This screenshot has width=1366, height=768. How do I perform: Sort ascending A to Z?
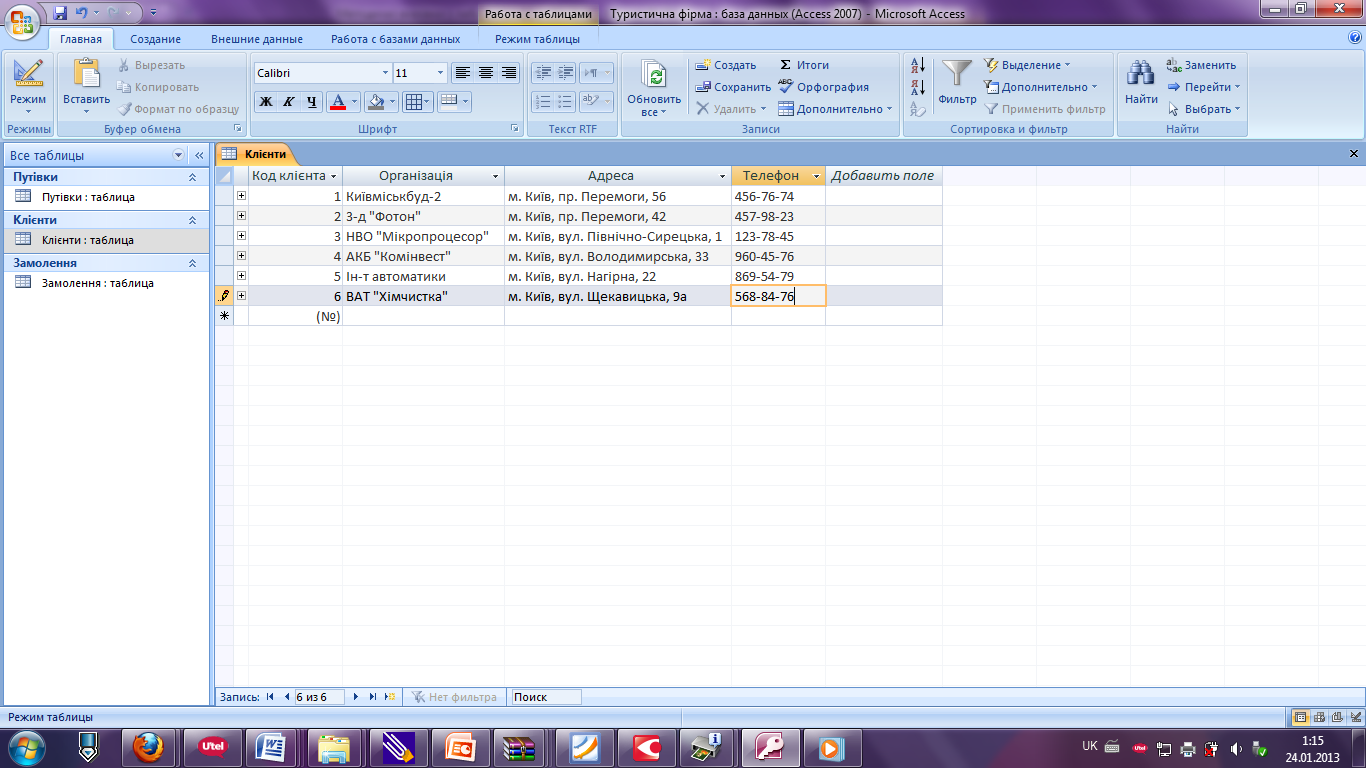click(x=918, y=66)
